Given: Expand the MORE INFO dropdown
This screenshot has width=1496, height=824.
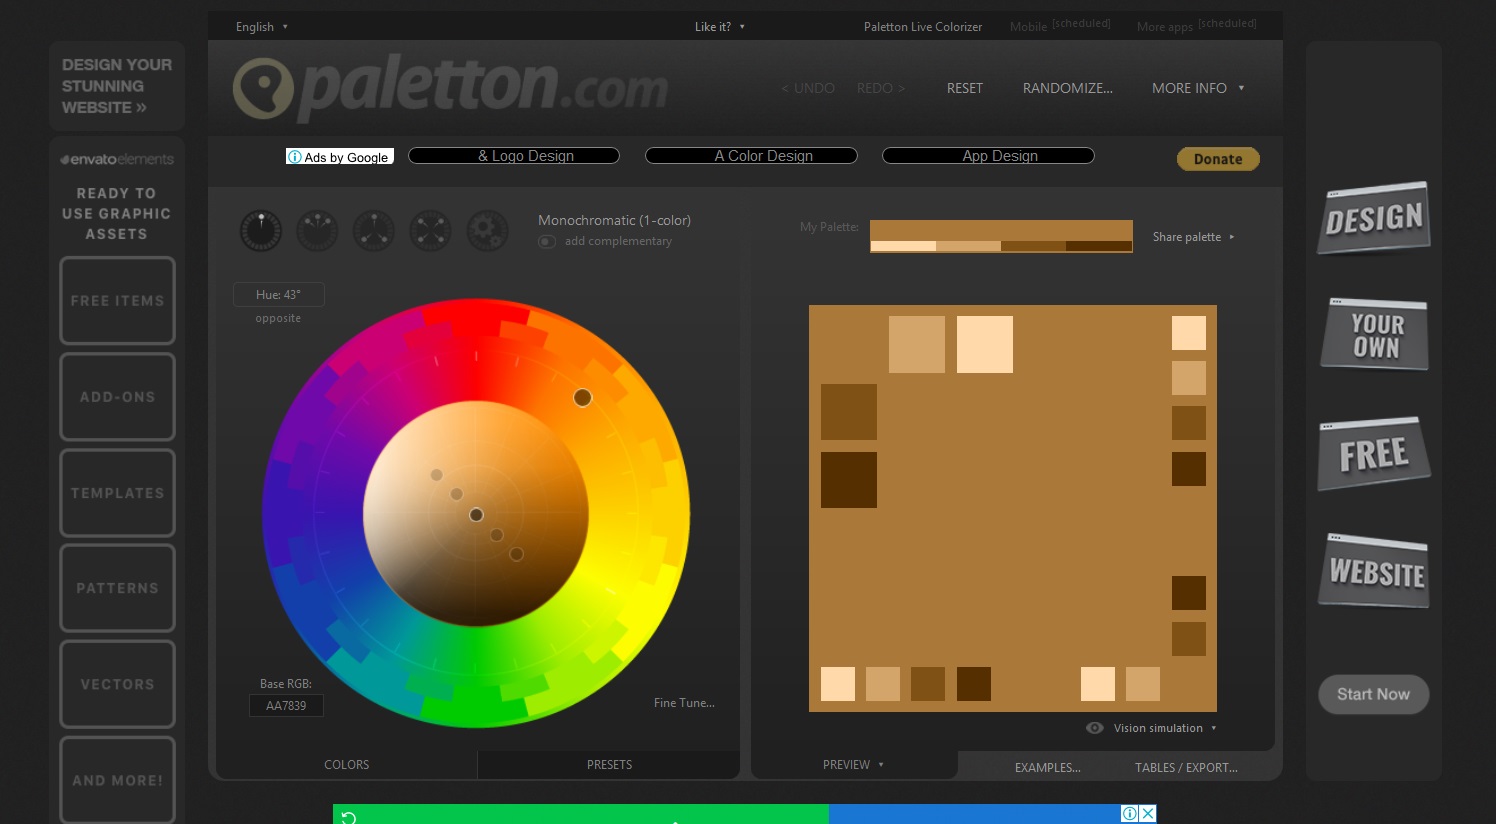Looking at the screenshot, I should pos(1197,88).
